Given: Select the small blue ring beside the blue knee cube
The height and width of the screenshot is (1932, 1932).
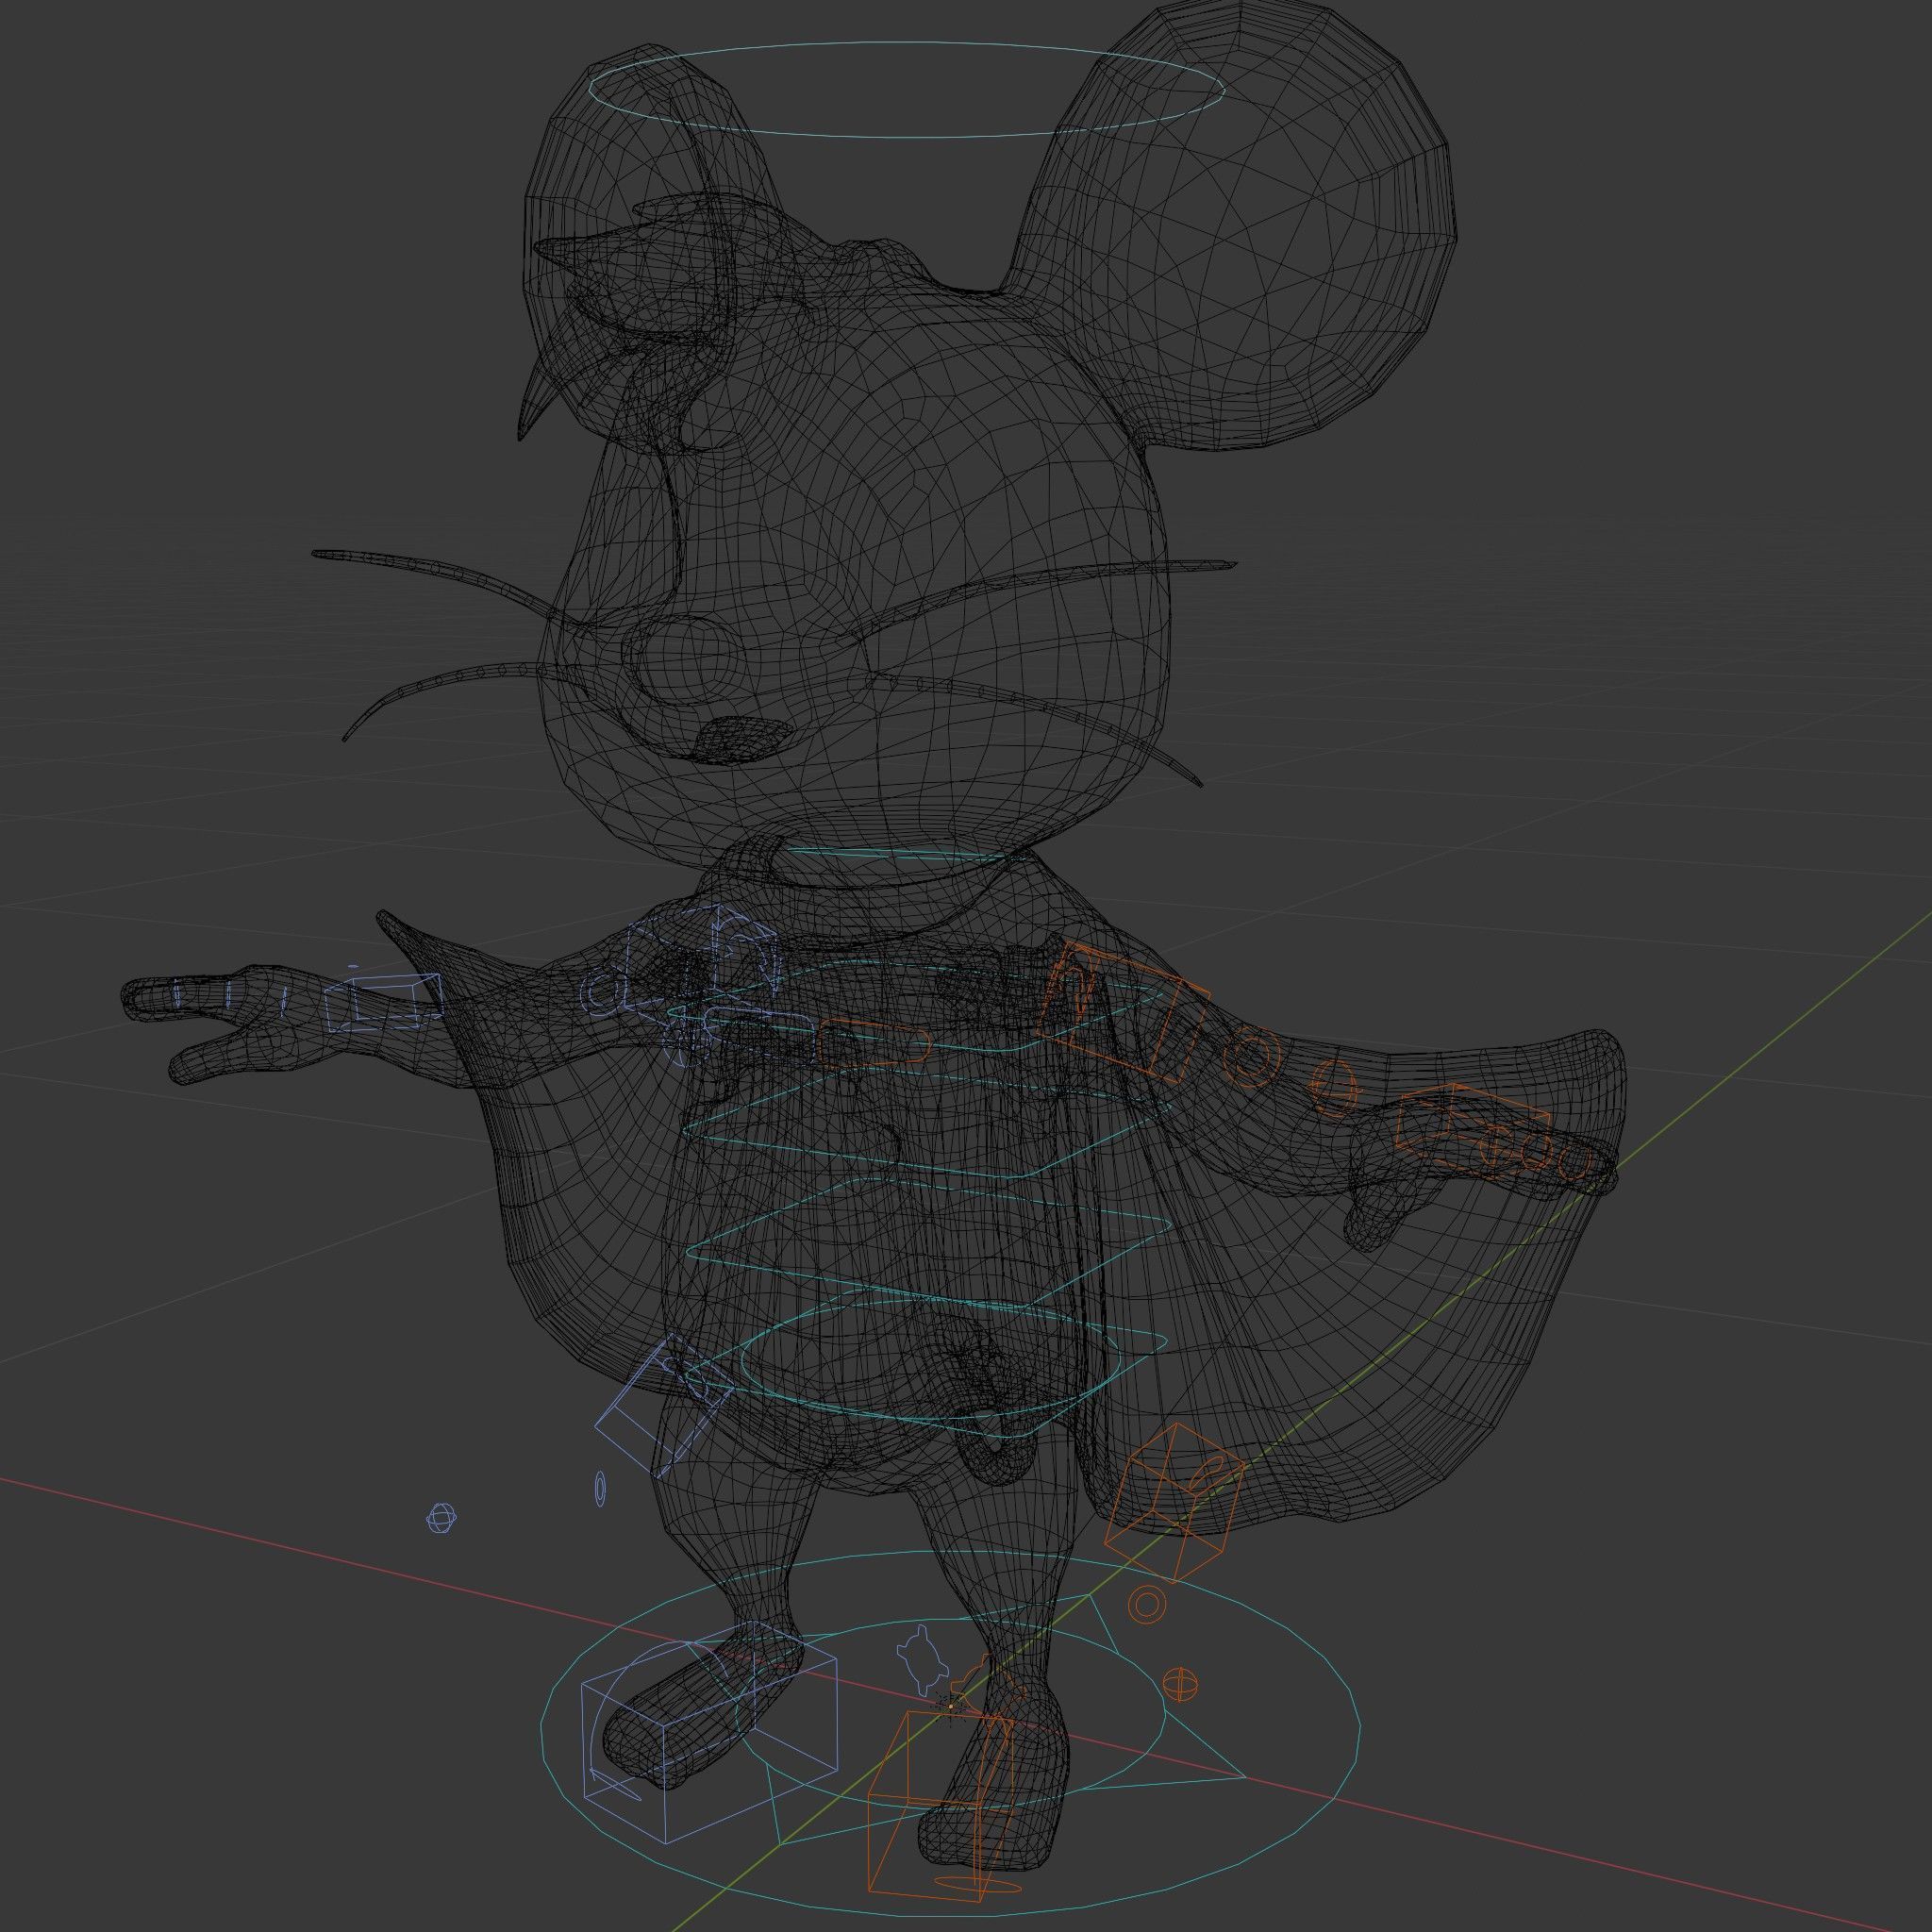Looking at the screenshot, I should coord(600,1489).
